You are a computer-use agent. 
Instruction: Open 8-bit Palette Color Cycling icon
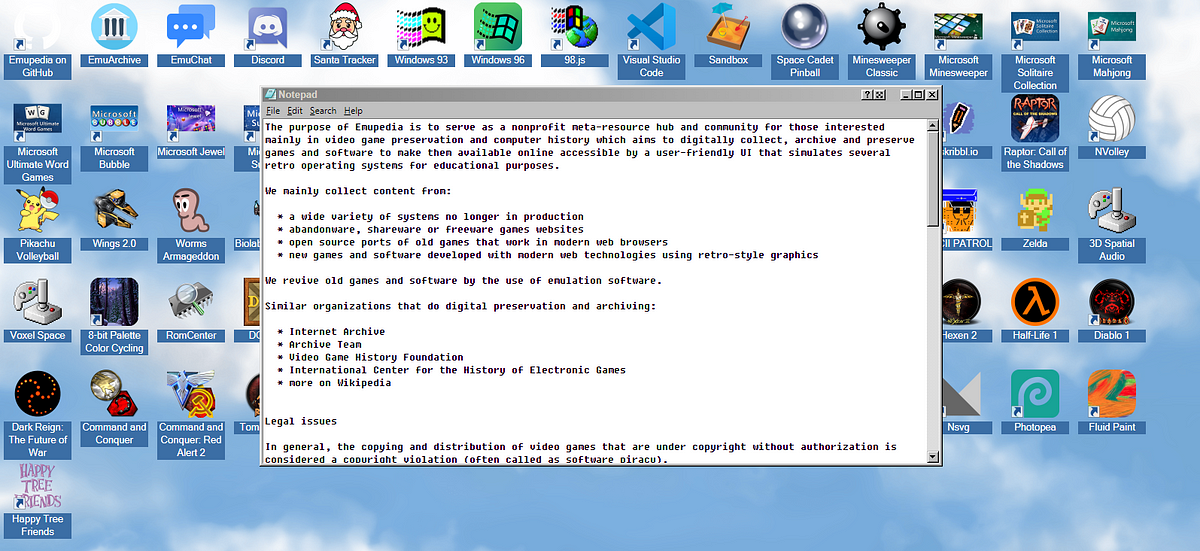point(114,317)
